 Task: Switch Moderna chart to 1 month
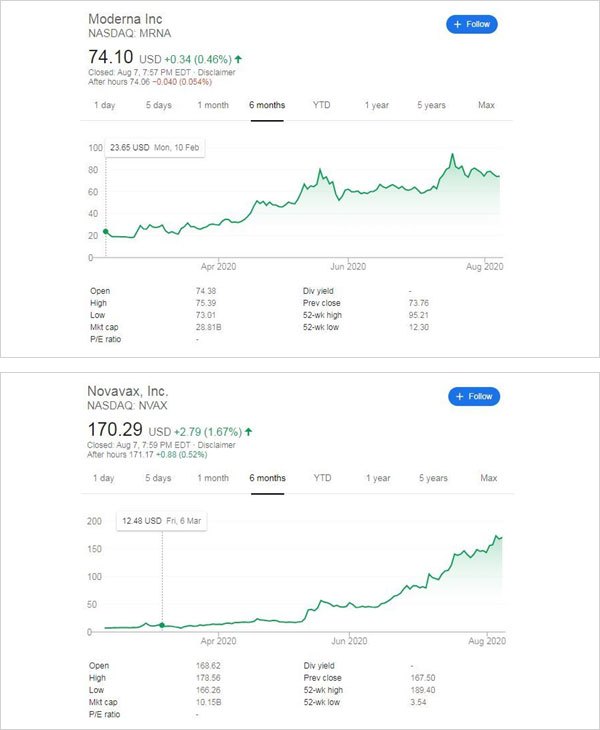point(213,105)
